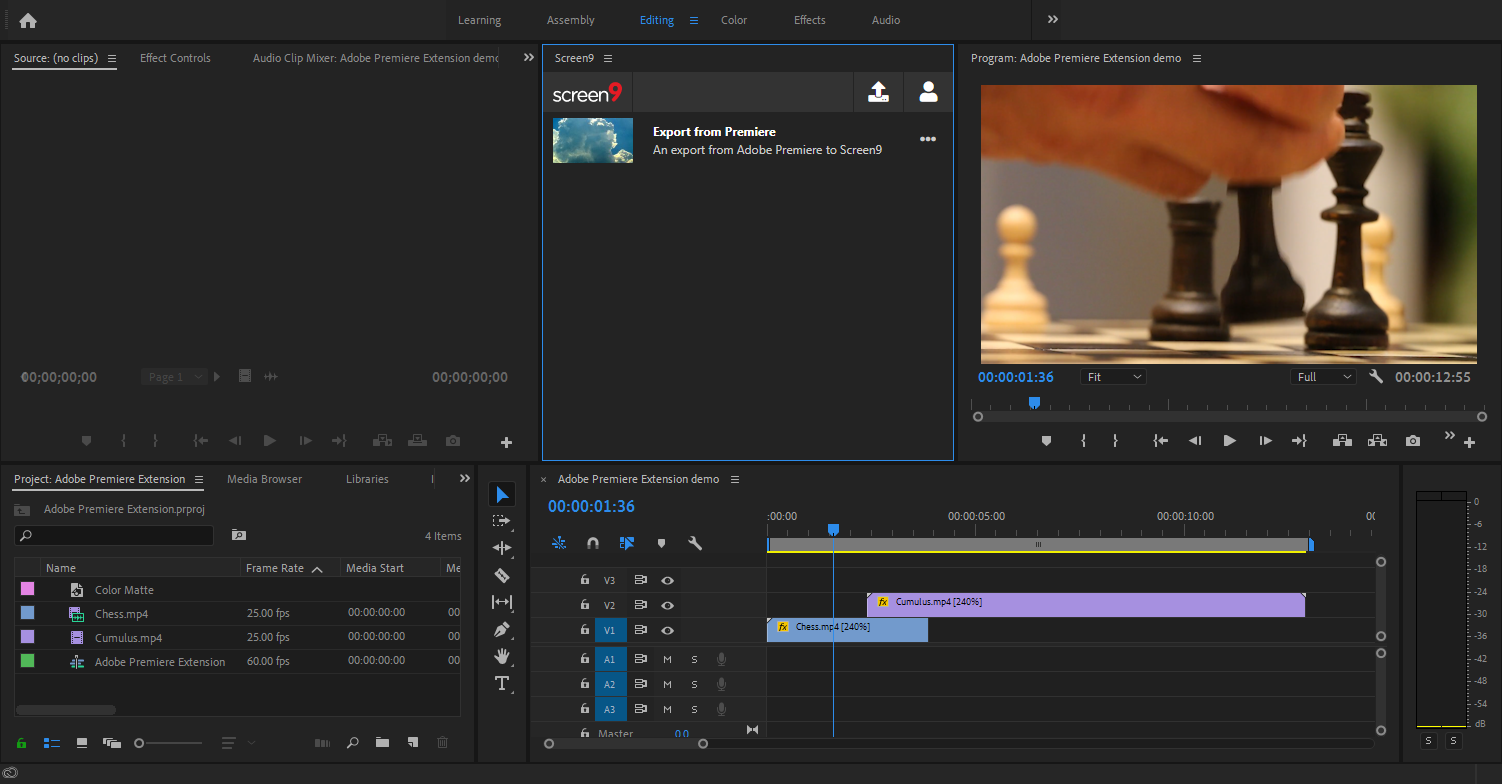This screenshot has width=1502, height=784.
Task: Select the Pen tool
Action: point(502,629)
